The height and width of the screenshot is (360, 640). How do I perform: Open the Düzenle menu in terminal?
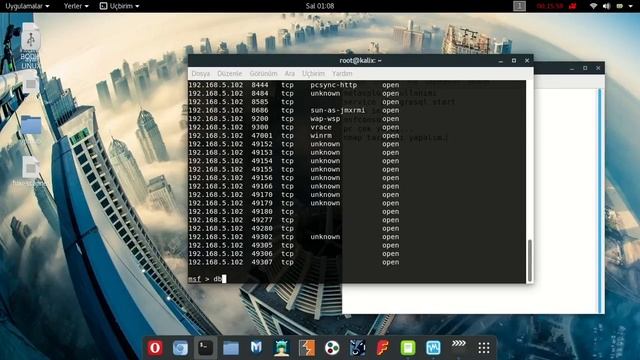pos(229,73)
